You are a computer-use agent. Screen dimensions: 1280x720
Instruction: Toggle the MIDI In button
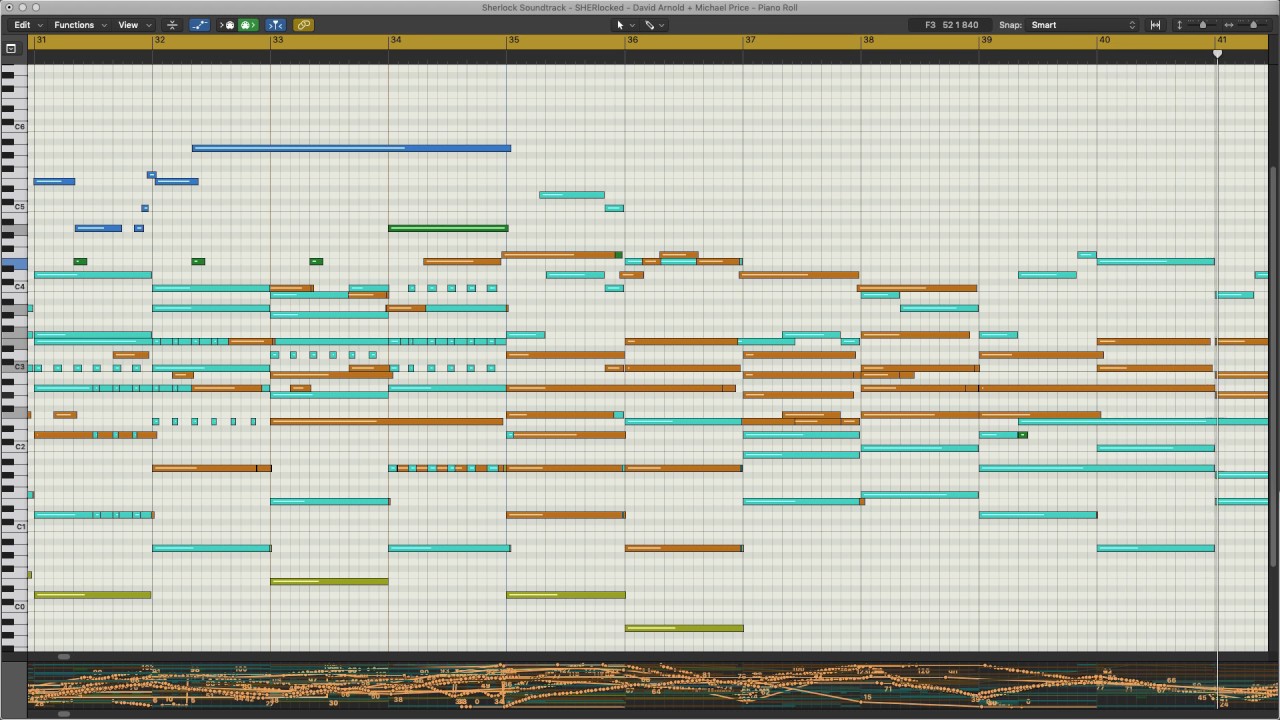(x=227, y=25)
